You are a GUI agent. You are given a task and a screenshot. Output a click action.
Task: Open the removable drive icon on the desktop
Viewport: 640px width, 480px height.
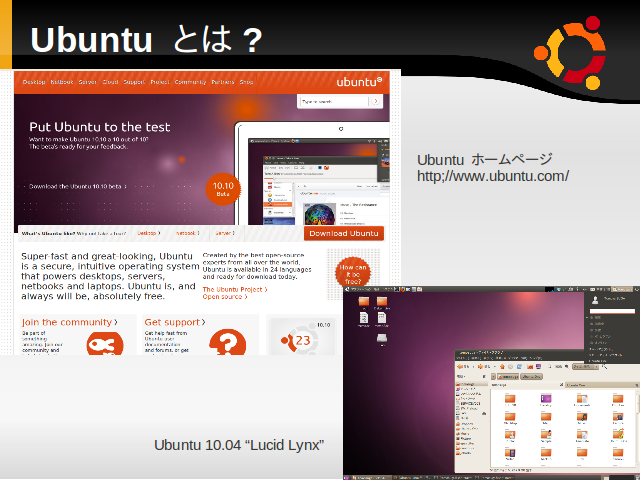382,338
